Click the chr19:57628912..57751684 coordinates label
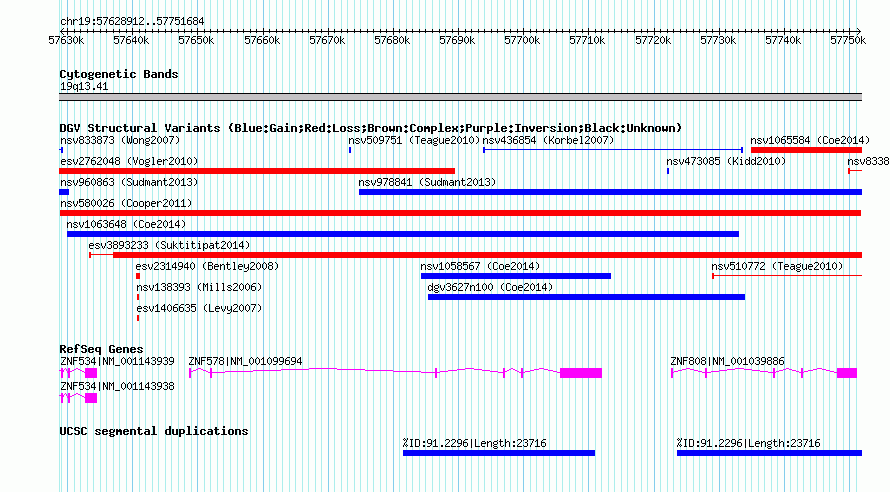 (x=132, y=22)
